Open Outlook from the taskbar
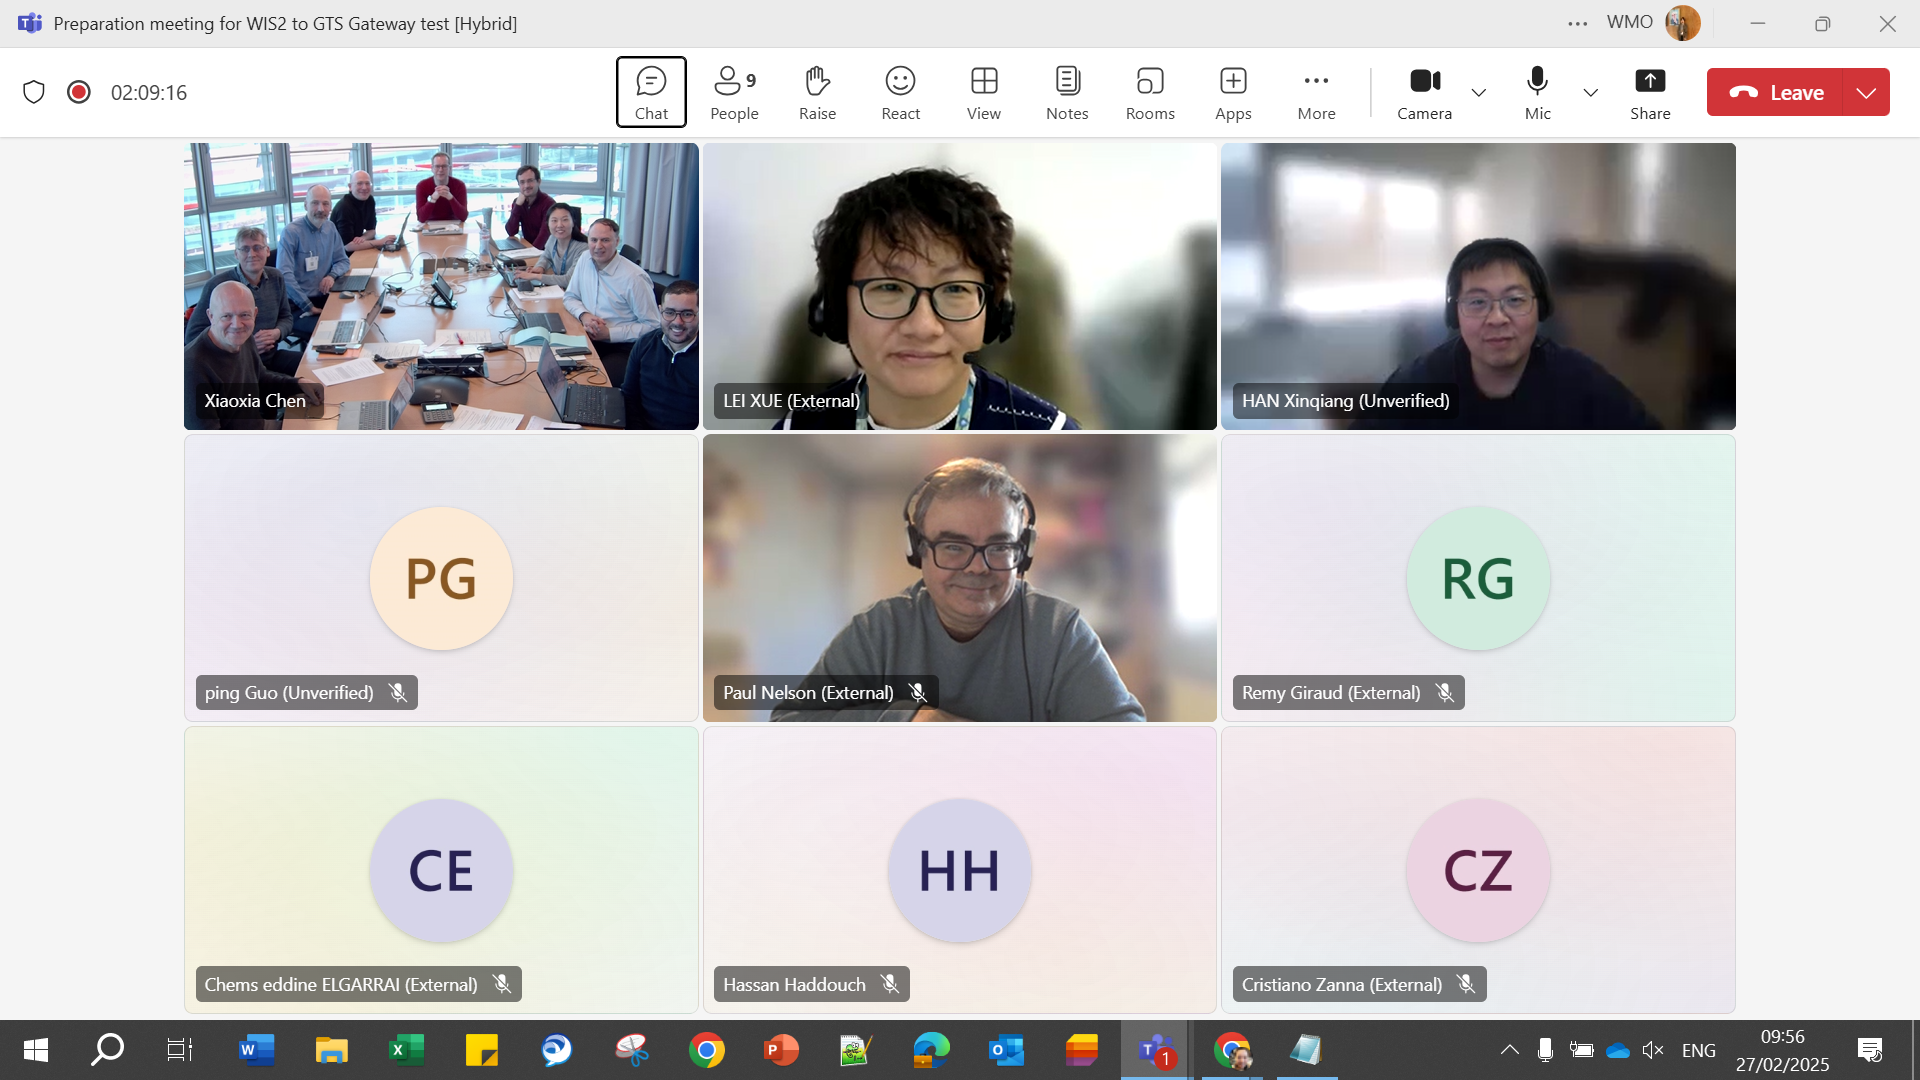The height and width of the screenshot is (1080, 1920). (1006, 1050)
